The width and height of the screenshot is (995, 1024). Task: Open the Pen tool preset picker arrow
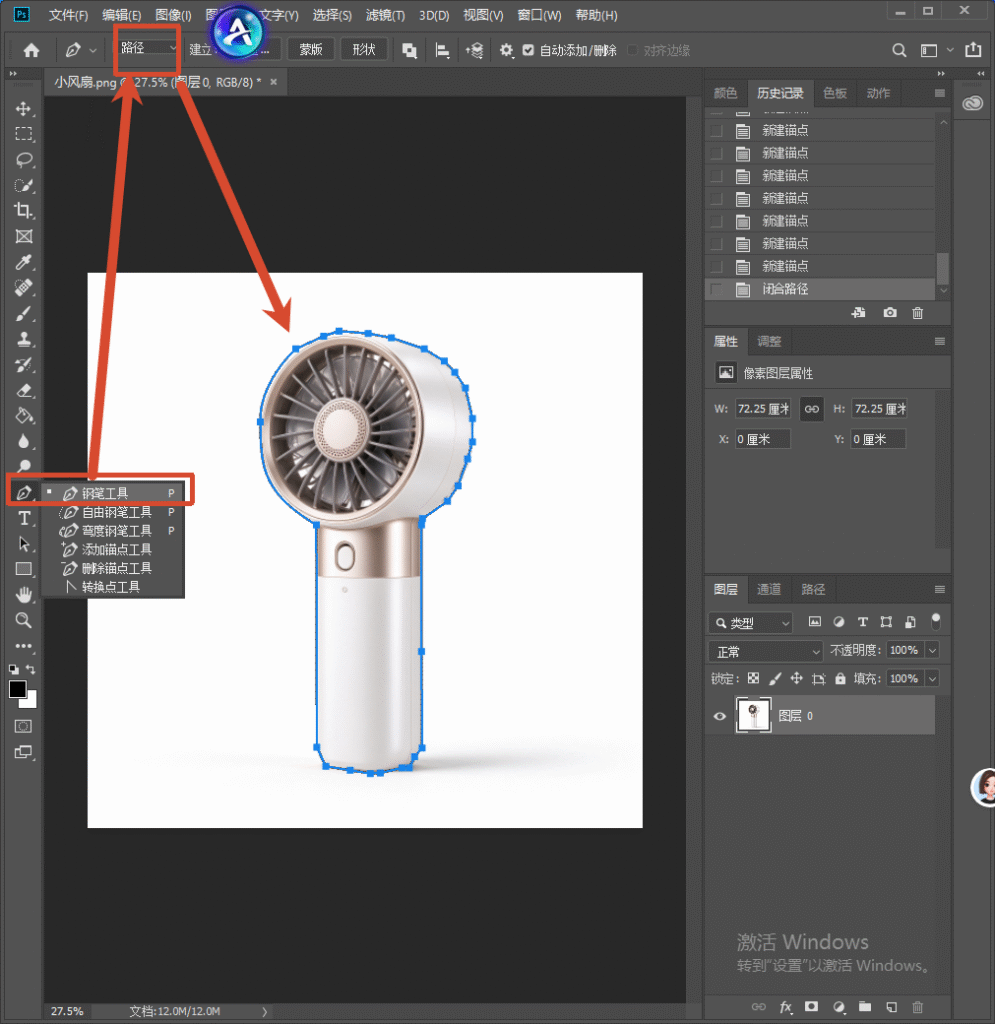(x=93, y=50)
